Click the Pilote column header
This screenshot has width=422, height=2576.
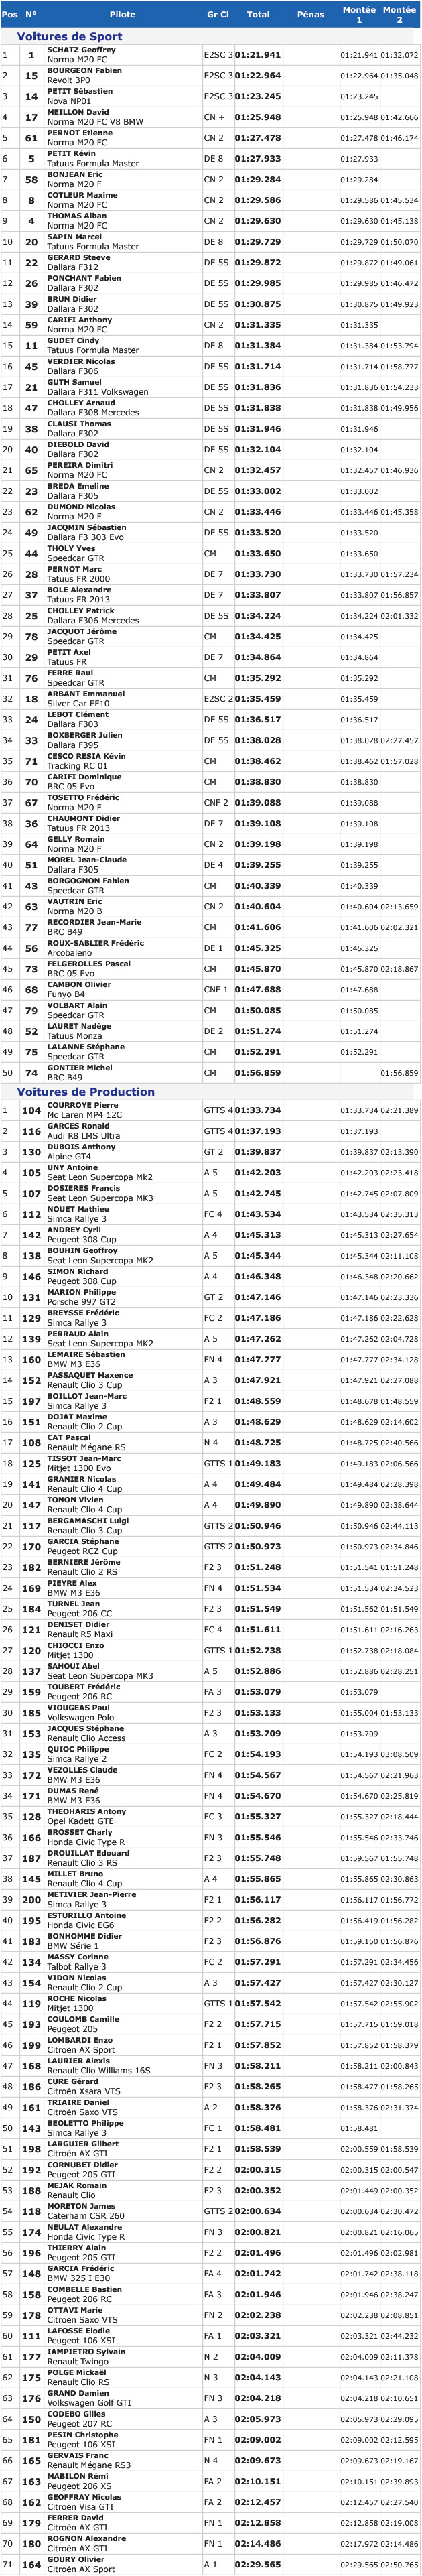click(x=122, y=15)
